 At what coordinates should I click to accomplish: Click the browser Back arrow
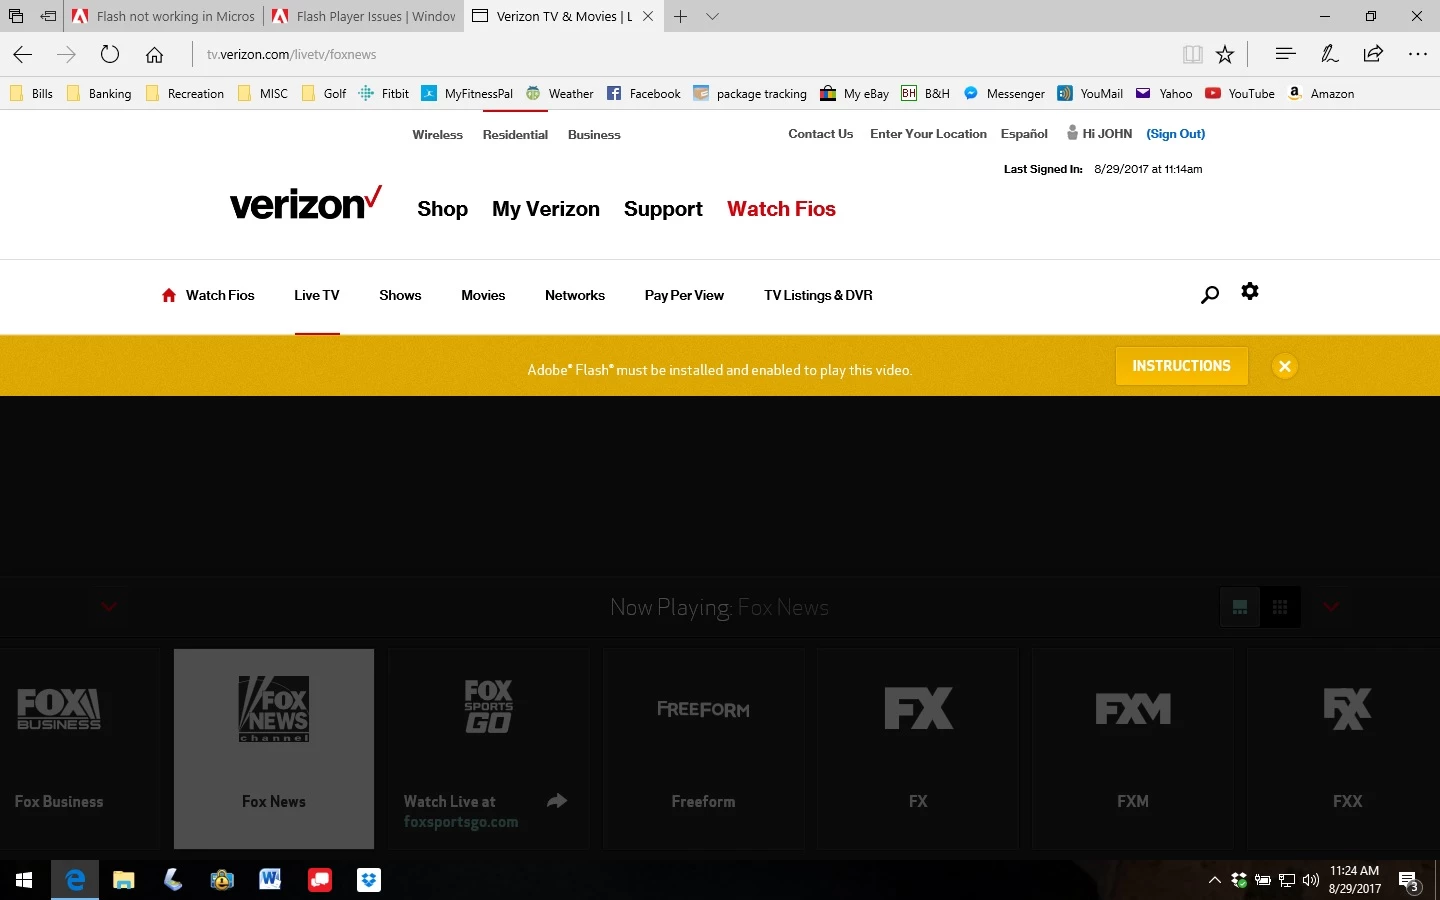23,55
